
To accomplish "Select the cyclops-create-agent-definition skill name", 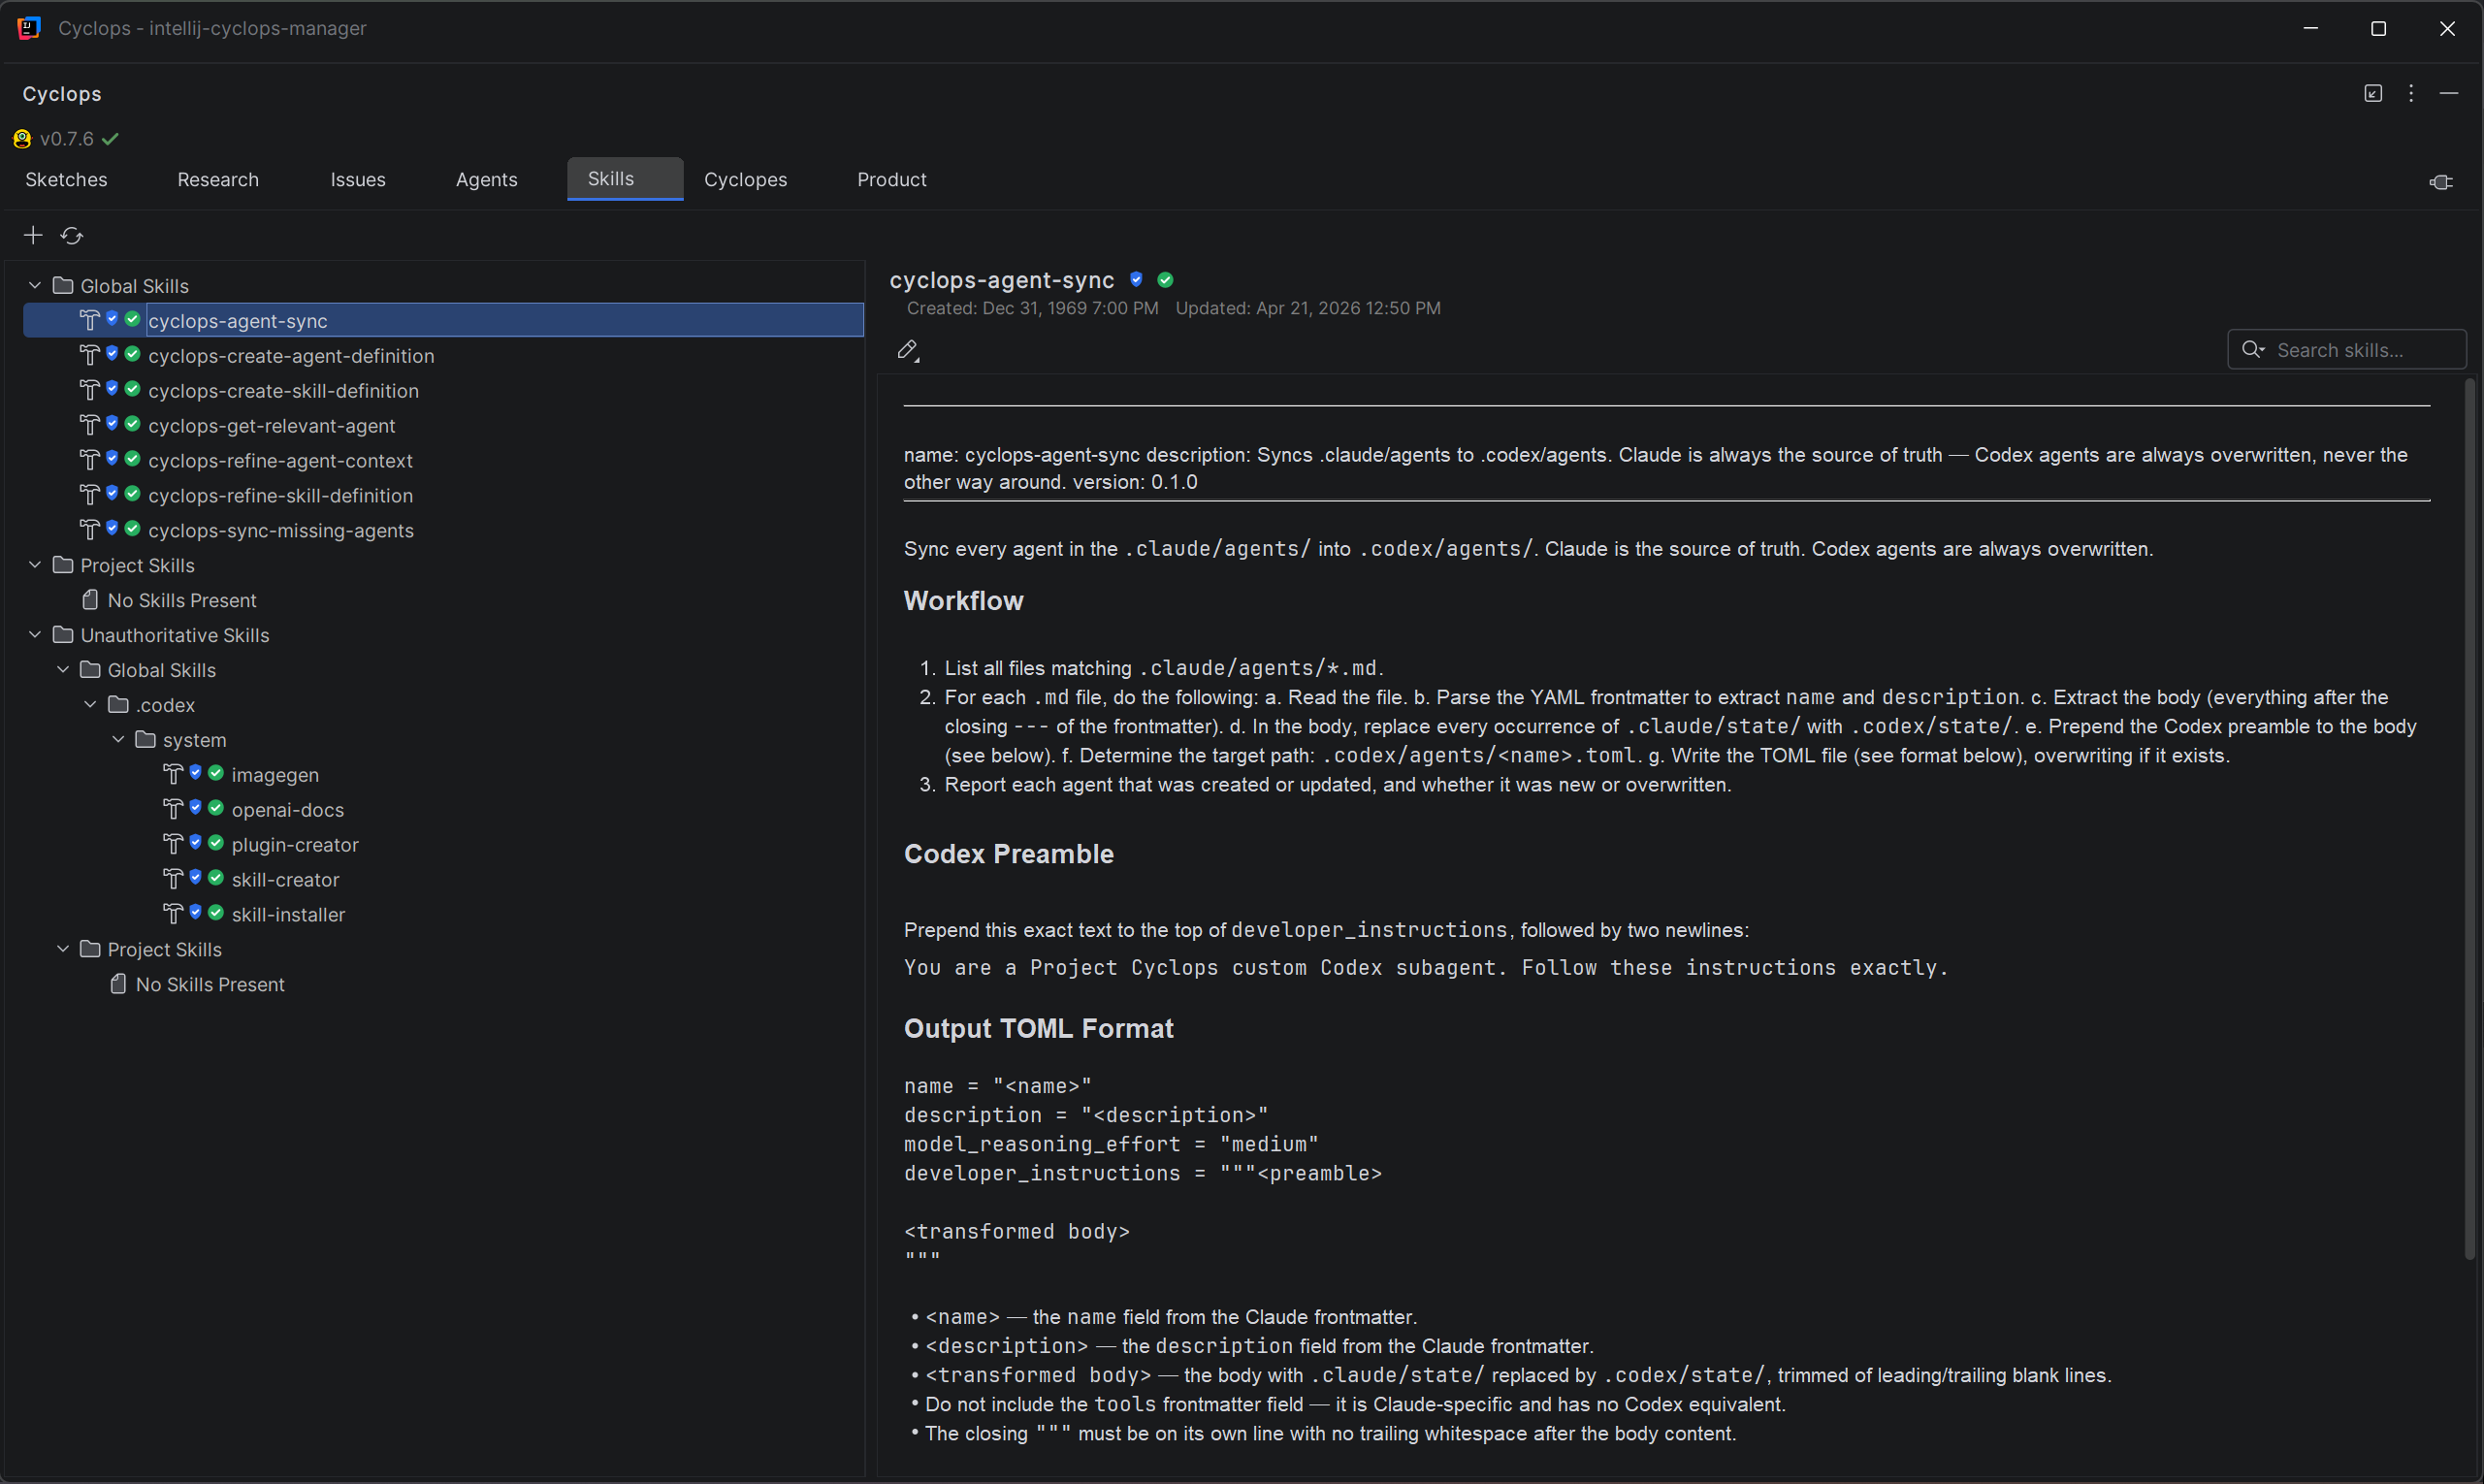I will point(291,356).
